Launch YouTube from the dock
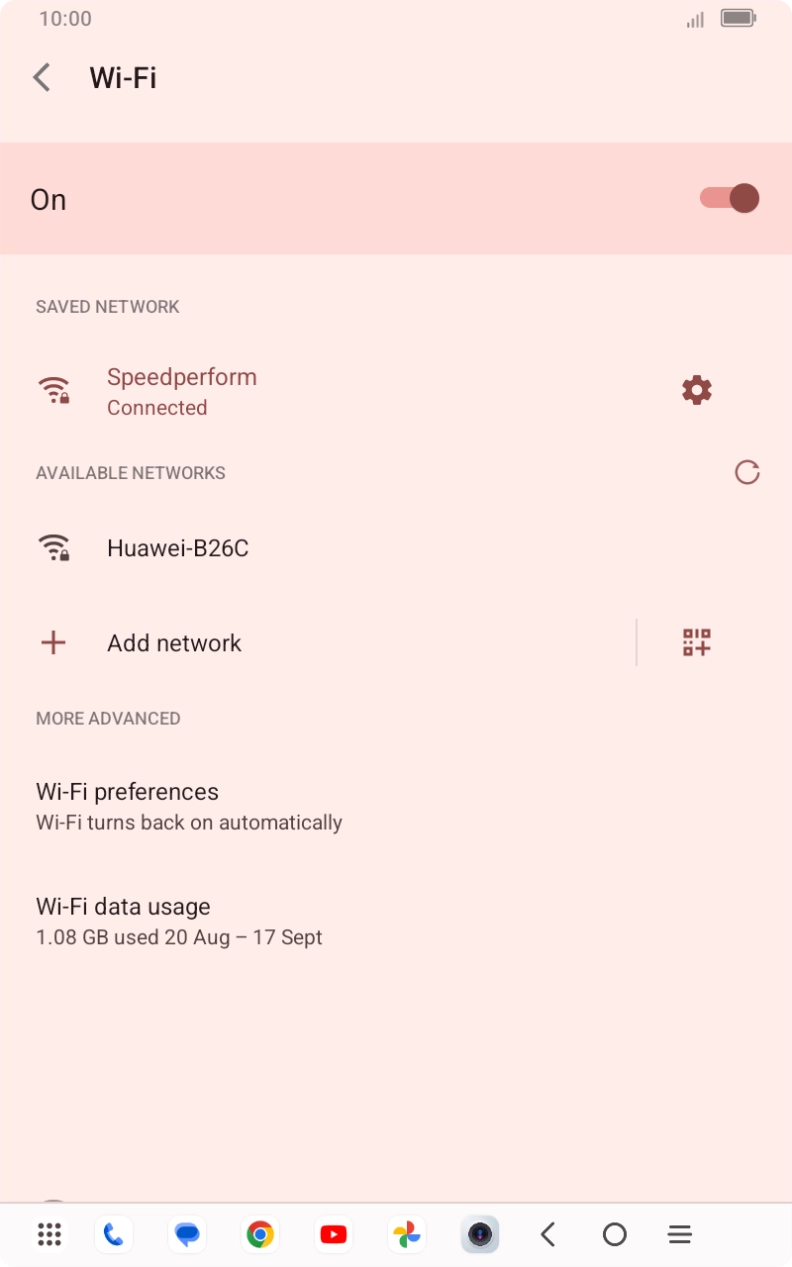The image size is (792, 1267). tap(333, 1234)
